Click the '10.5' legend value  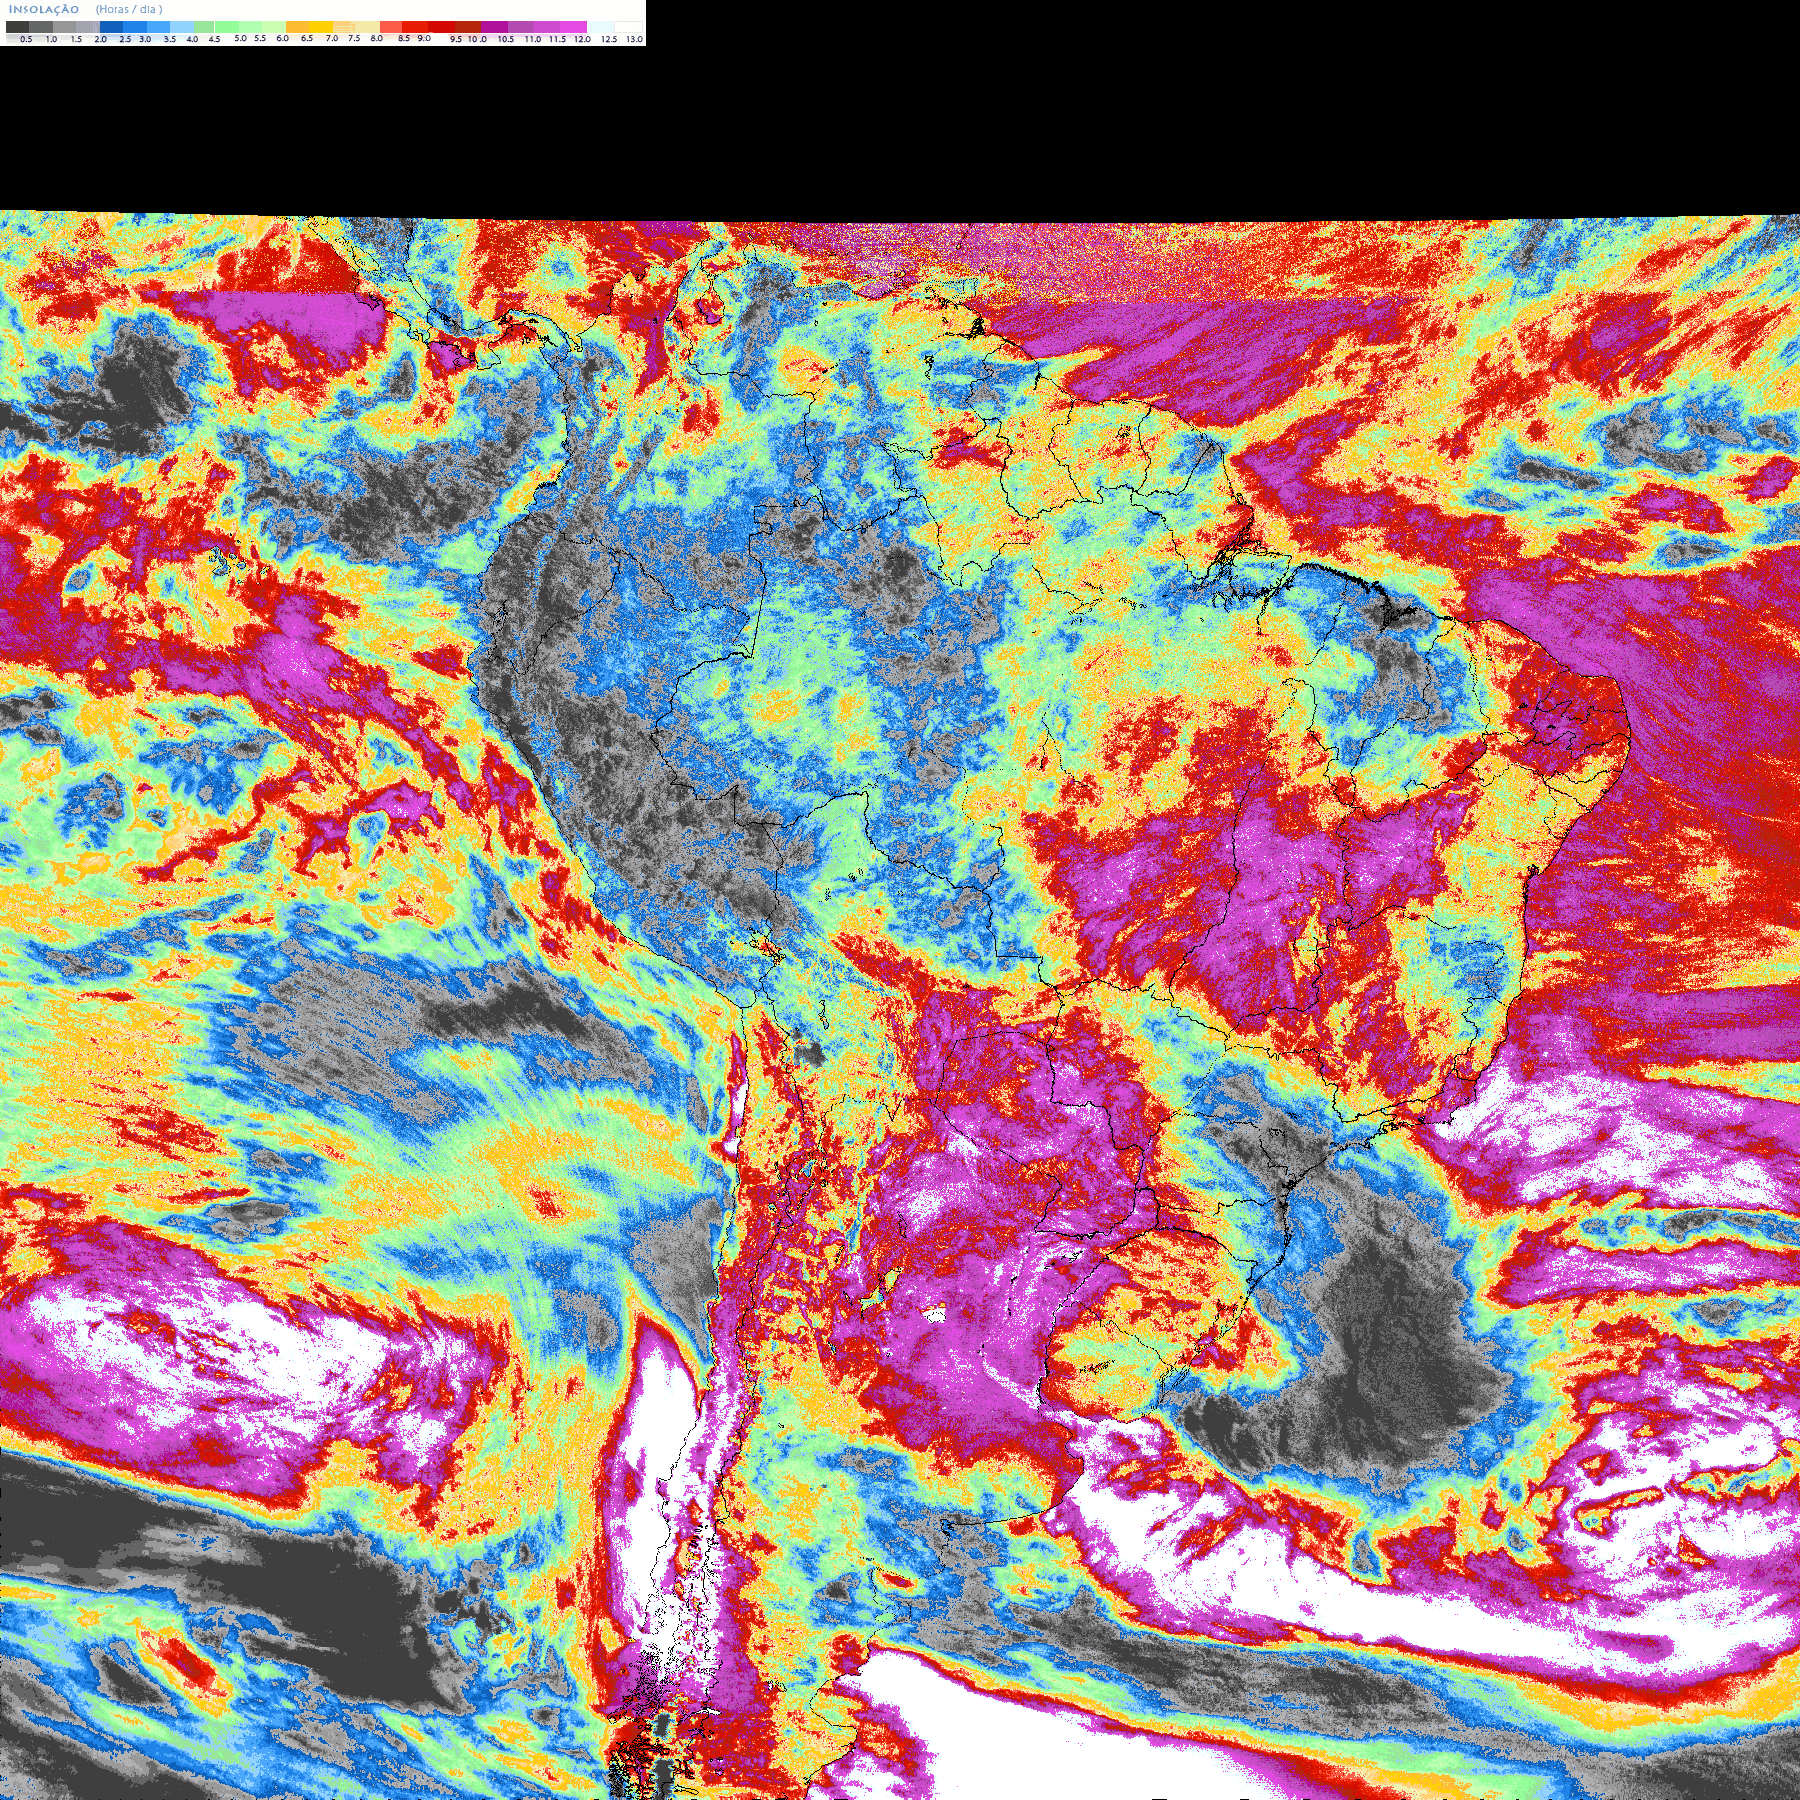pyautogui.click(x=506, y=39)
